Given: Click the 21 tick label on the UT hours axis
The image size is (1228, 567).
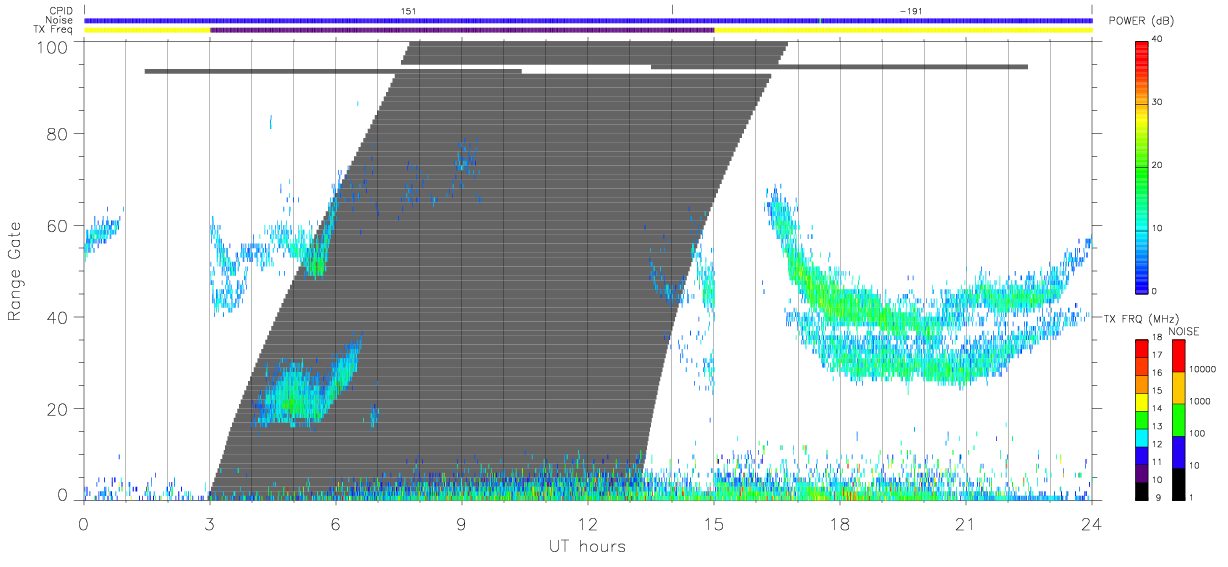Looking at the screenshot, I should pyautogui.click(x=965, y=523).
